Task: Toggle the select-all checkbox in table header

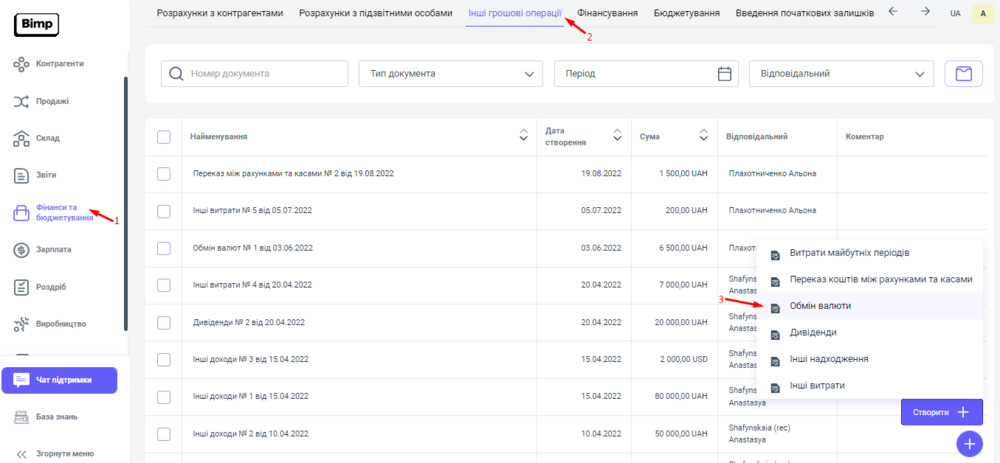Action: click(164, 136)
